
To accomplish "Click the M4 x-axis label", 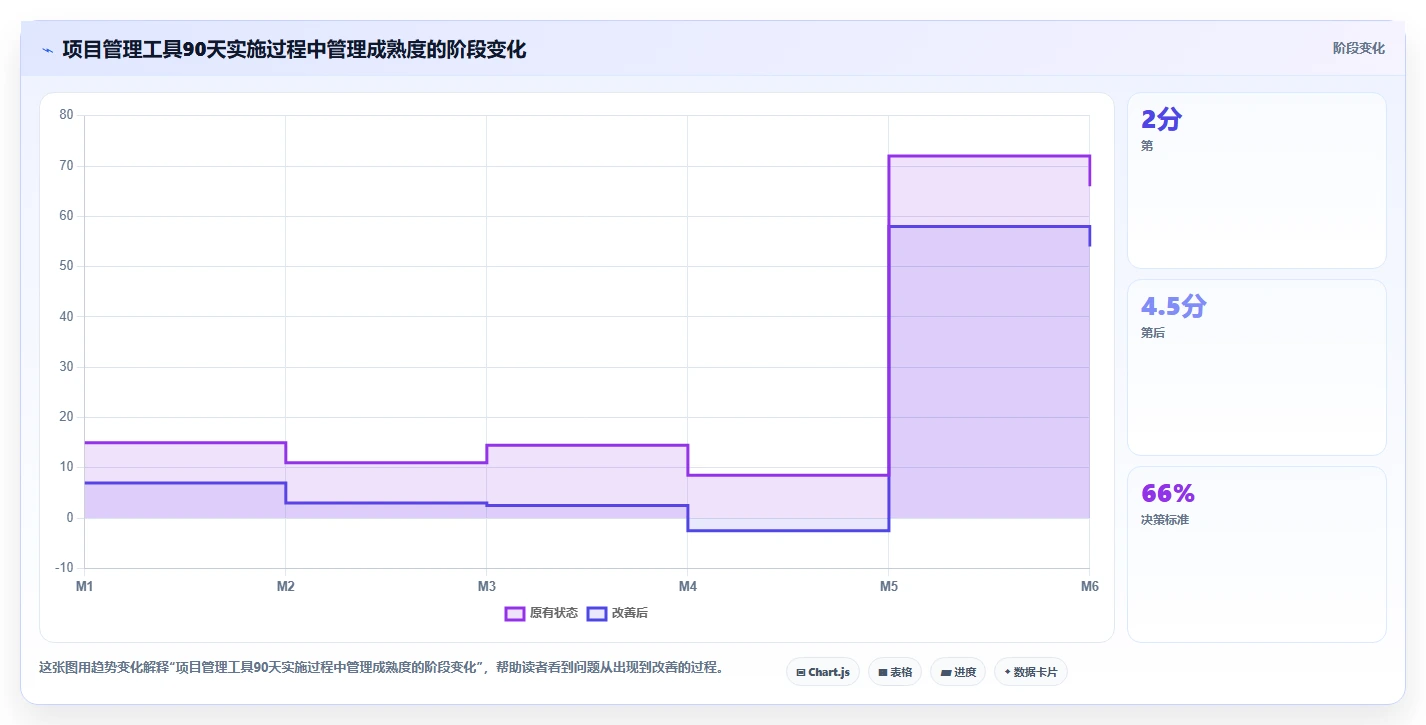I will 688,586.
